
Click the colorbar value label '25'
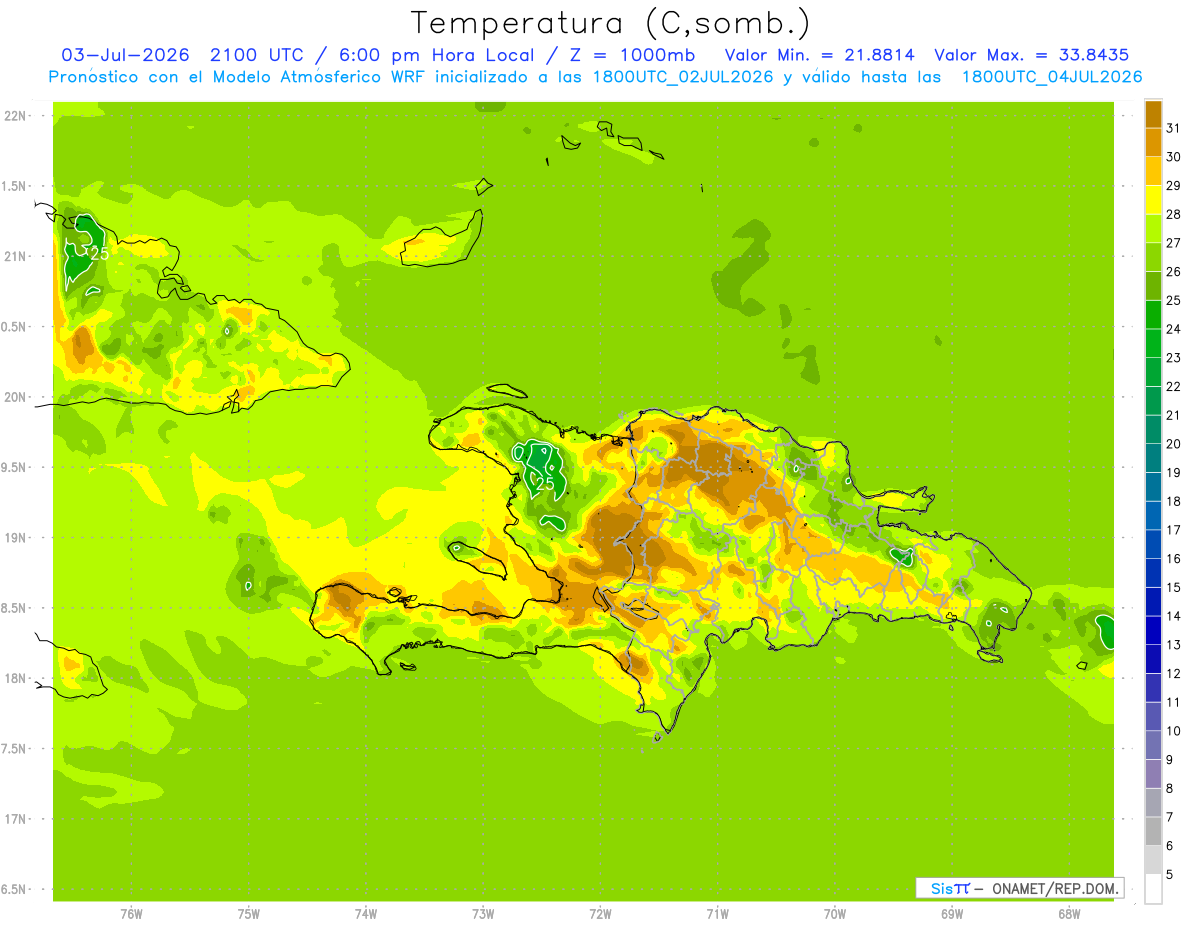coord(1173,300)
